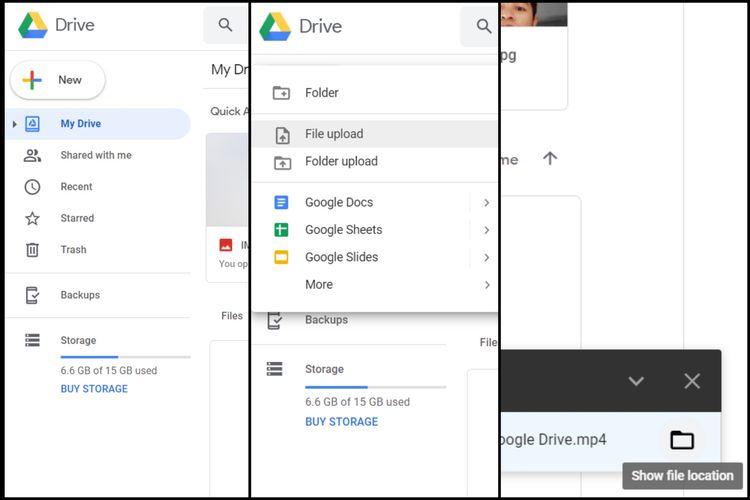Click the Storage icon in middle panel
Image resolution: width=750 pixels, height=500 pixels.
[275, 369]
